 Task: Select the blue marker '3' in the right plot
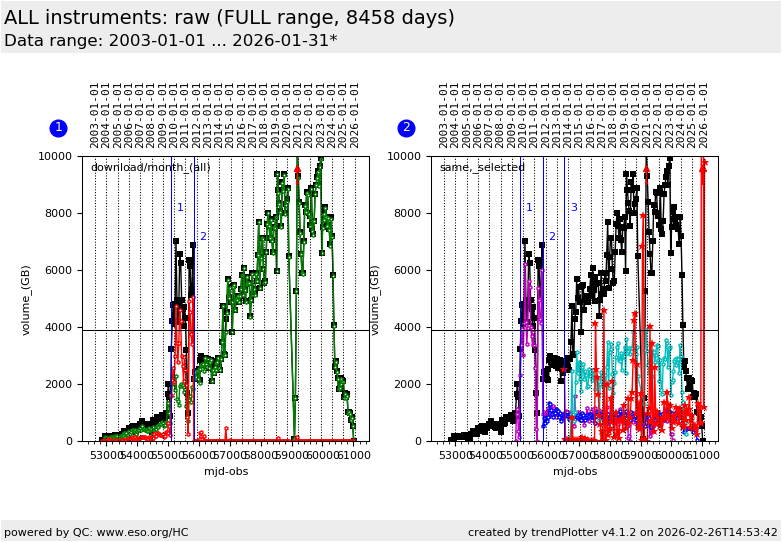point(574,208)
